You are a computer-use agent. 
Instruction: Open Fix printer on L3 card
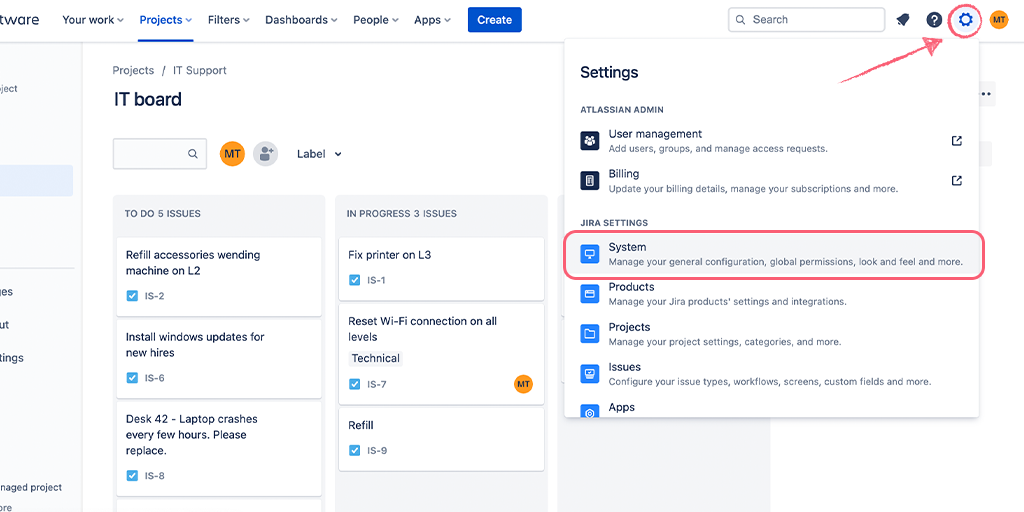tap(441, 268)
